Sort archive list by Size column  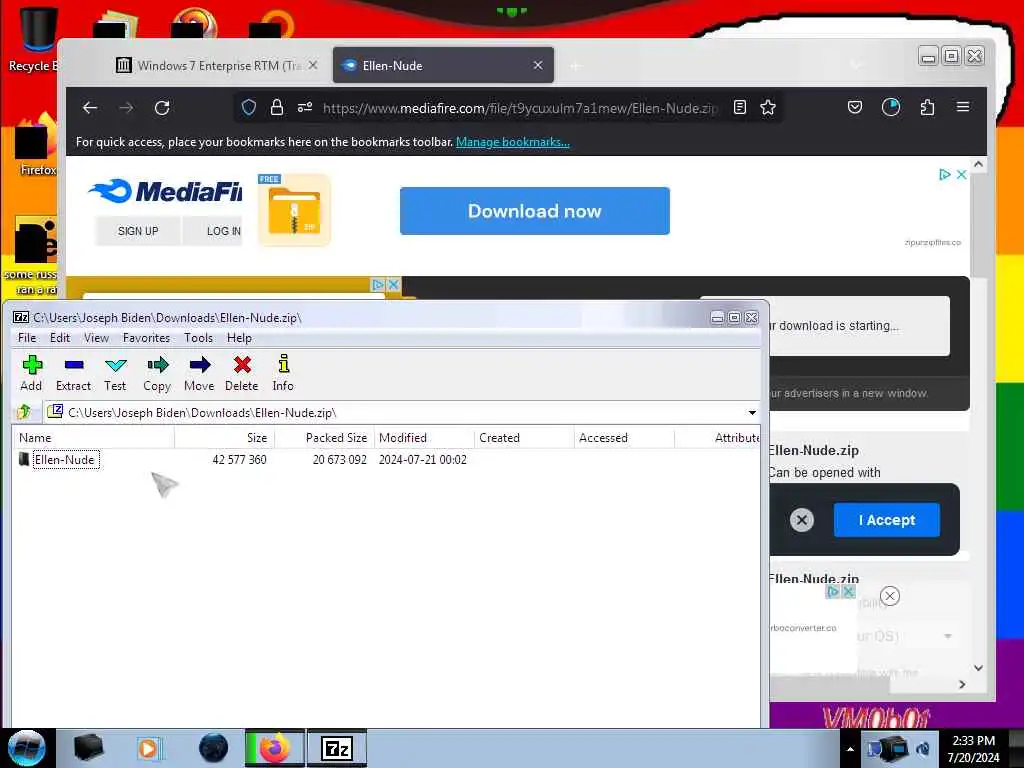click(x=225, y=438)
